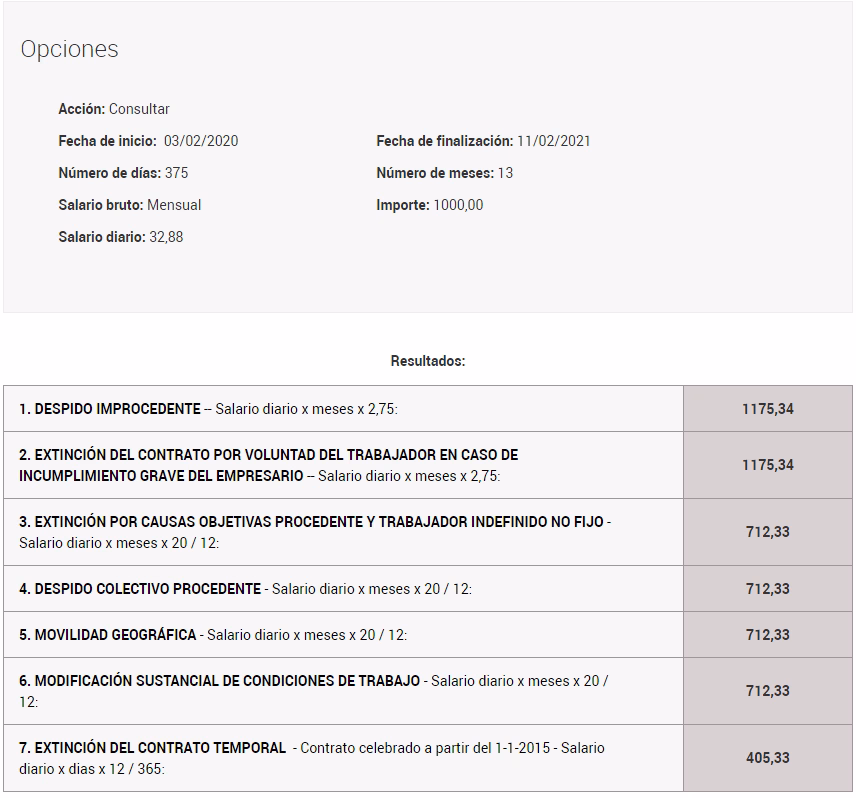
Task: Click the Salario diario value 32,88
Action: tap(166, 237)
